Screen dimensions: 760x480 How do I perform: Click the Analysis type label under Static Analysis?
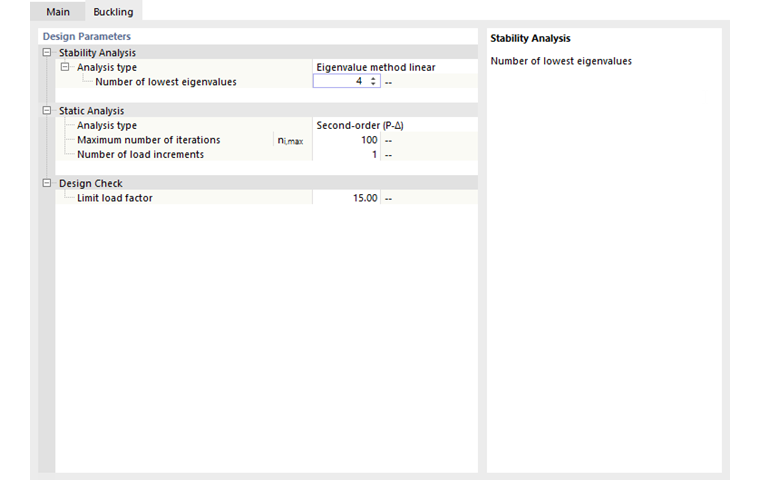107,126
